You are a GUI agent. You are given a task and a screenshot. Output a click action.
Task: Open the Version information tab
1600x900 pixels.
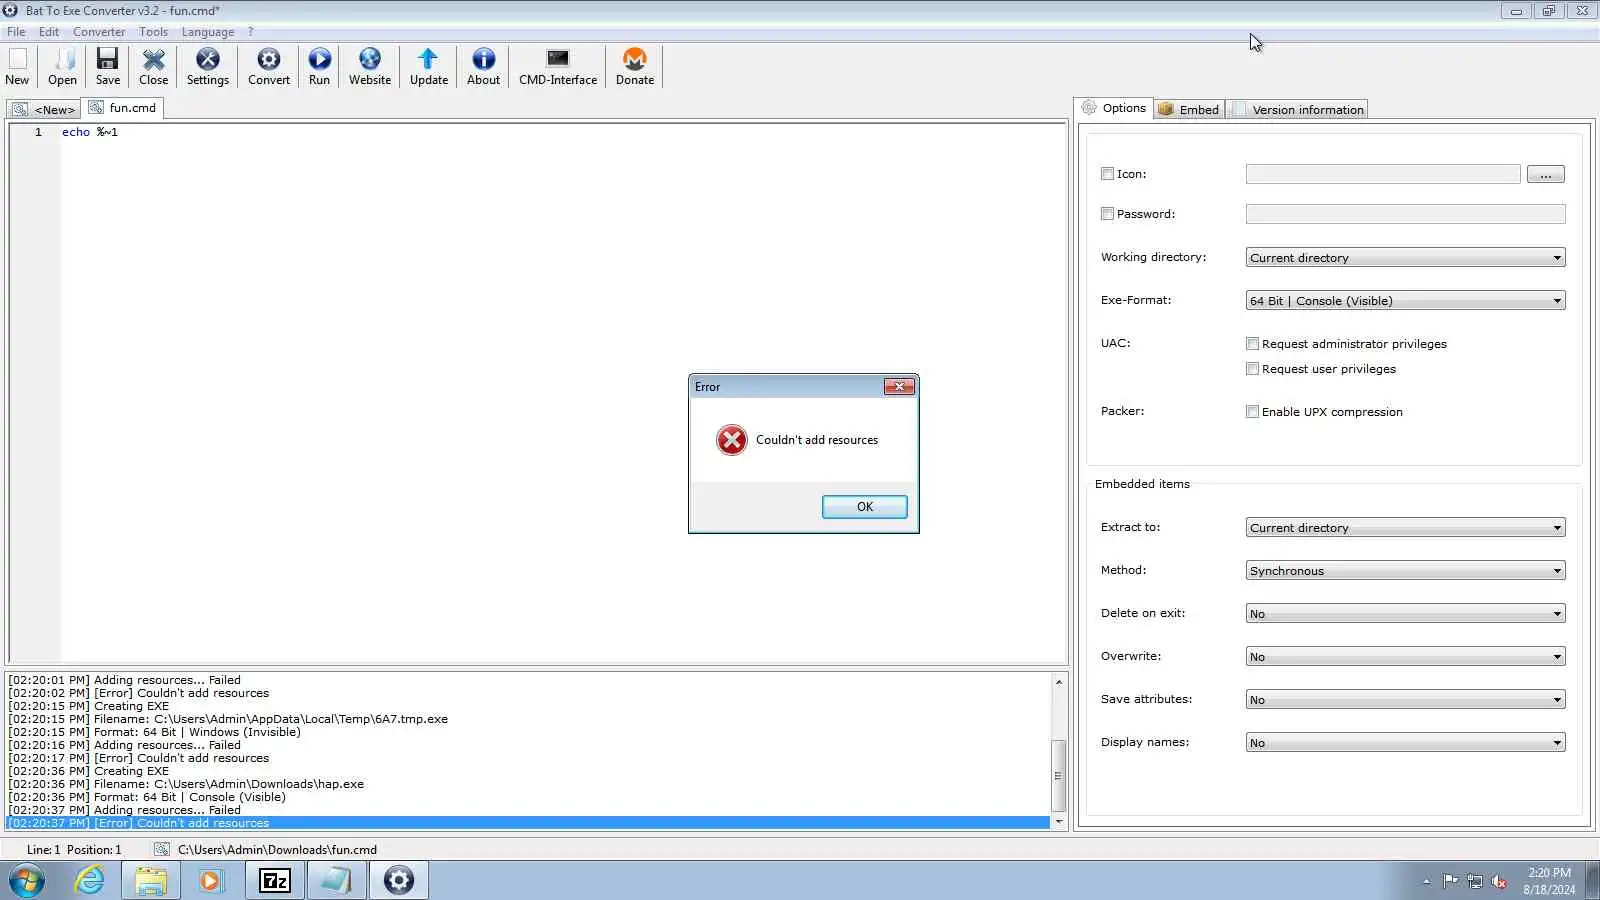pos(1298,109)
